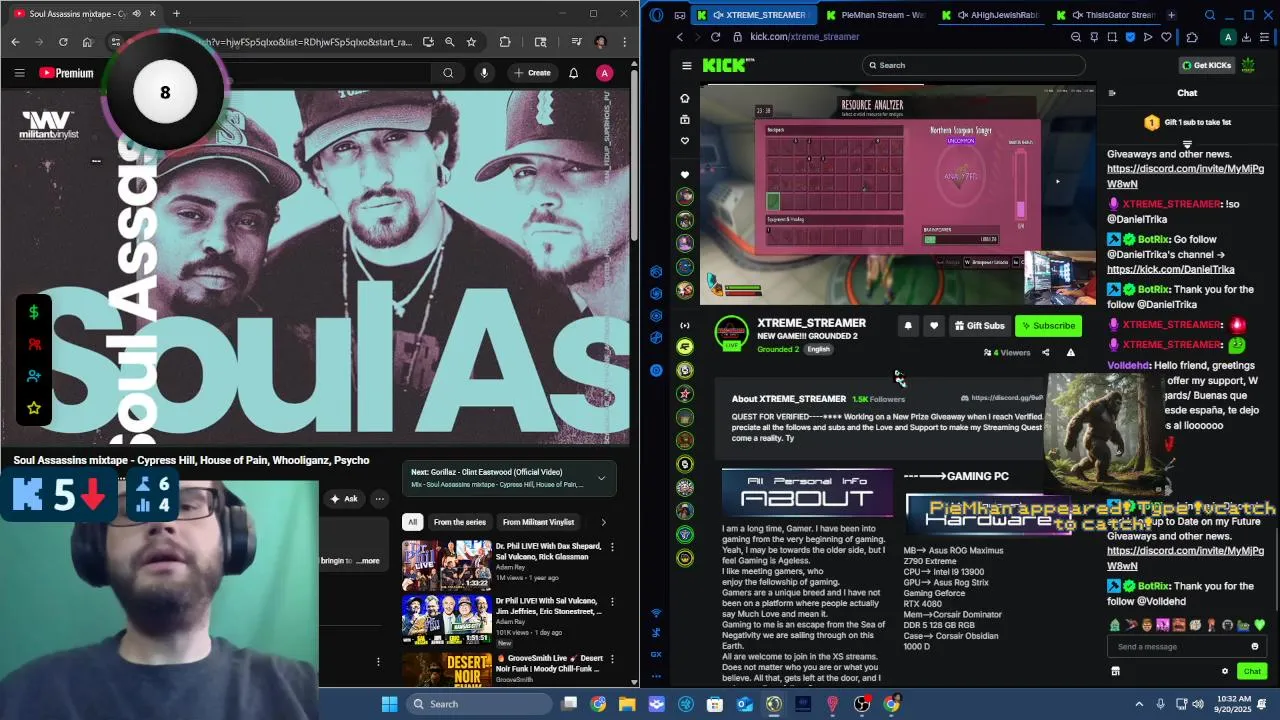
Task: Show hidden system tray icons chevron
Action: (x=1138, y=704)
